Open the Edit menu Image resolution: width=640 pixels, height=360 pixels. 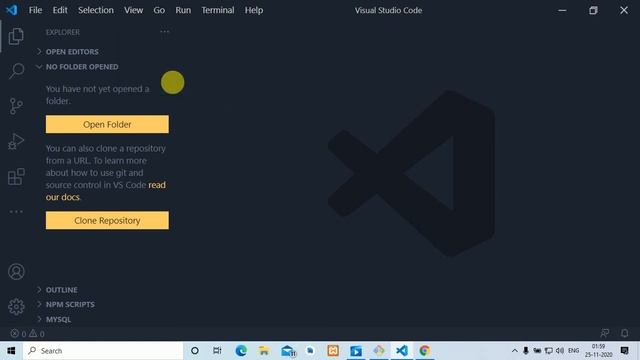[60, 10]
